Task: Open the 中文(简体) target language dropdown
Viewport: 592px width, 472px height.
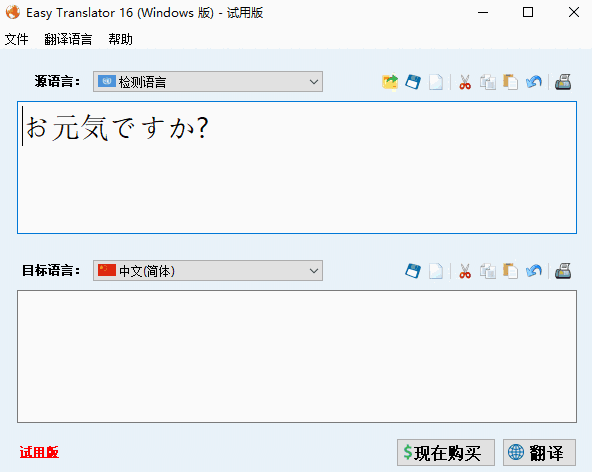Action: [208, 270]
